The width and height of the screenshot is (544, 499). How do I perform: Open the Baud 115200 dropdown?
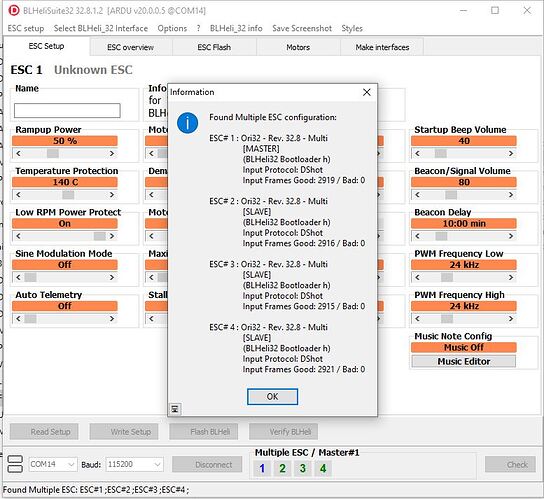(134, 464)
